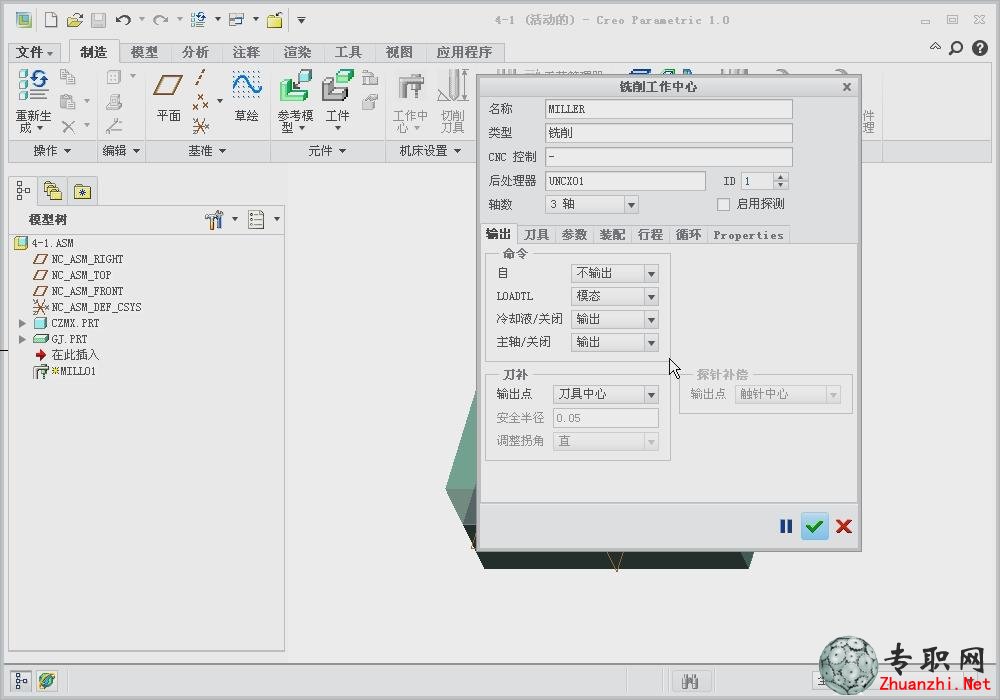Click the windows switch icon
Screen dimensions: 1000x700
click(237, 20)
